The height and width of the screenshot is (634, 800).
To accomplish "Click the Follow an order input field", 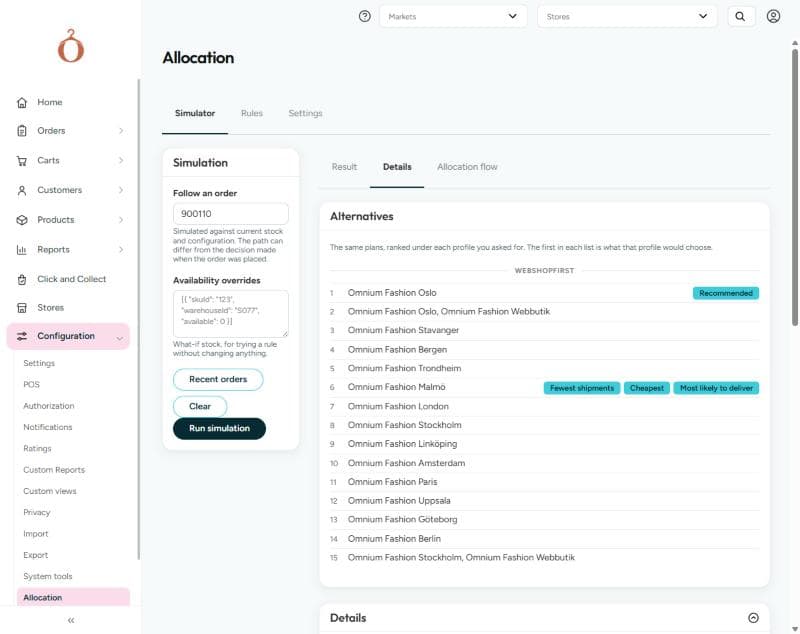I will point(231,214).
